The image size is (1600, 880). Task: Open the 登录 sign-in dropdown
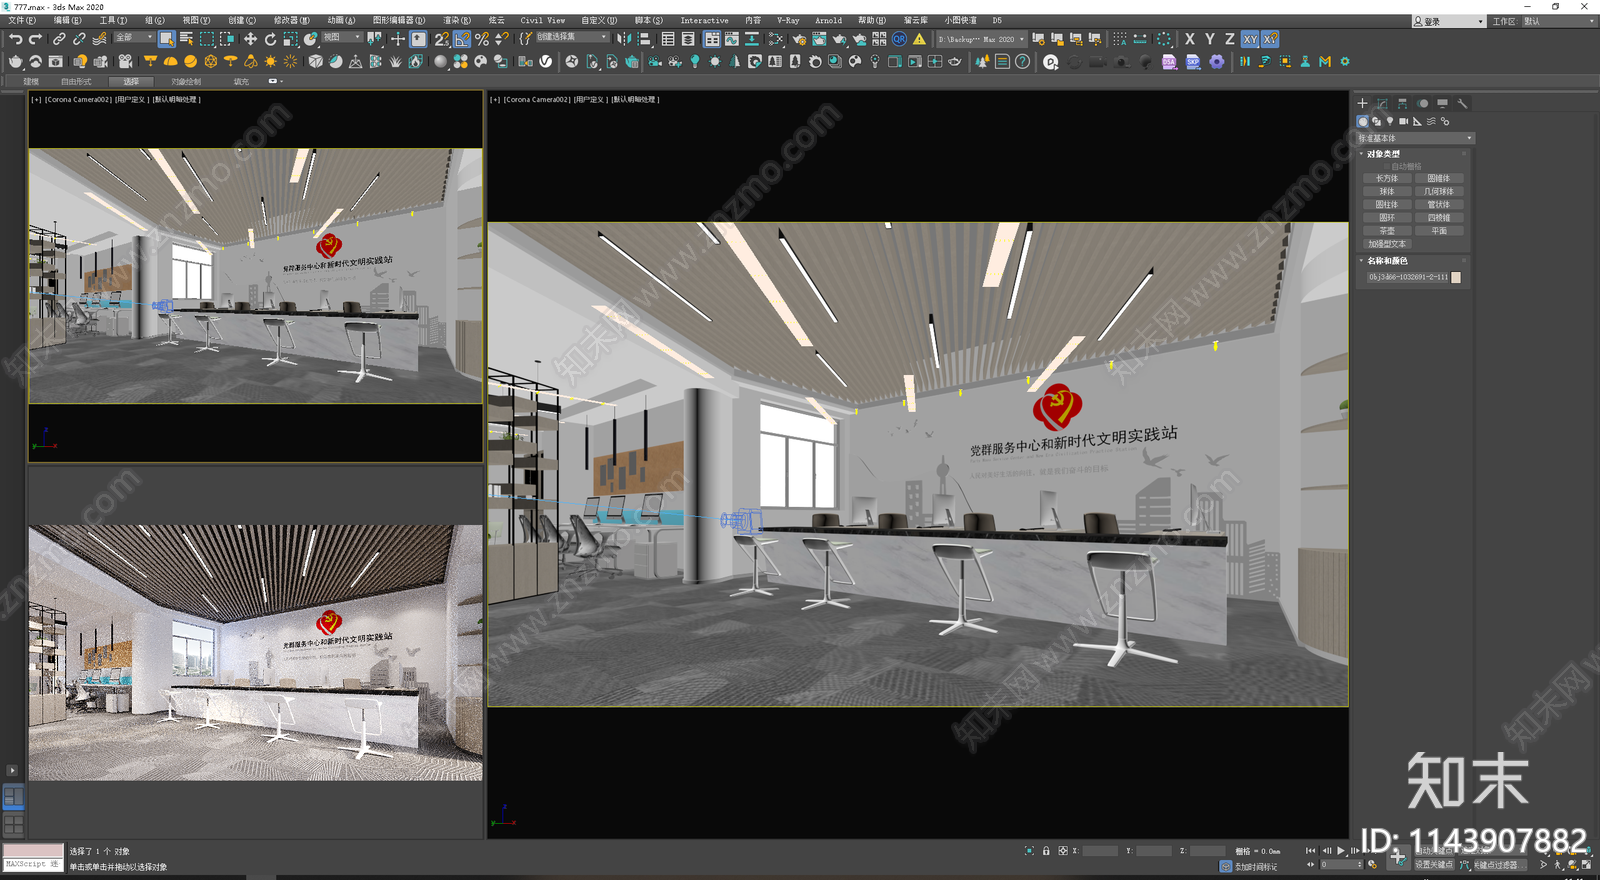pyautogui.click(x=1449, y=21)
